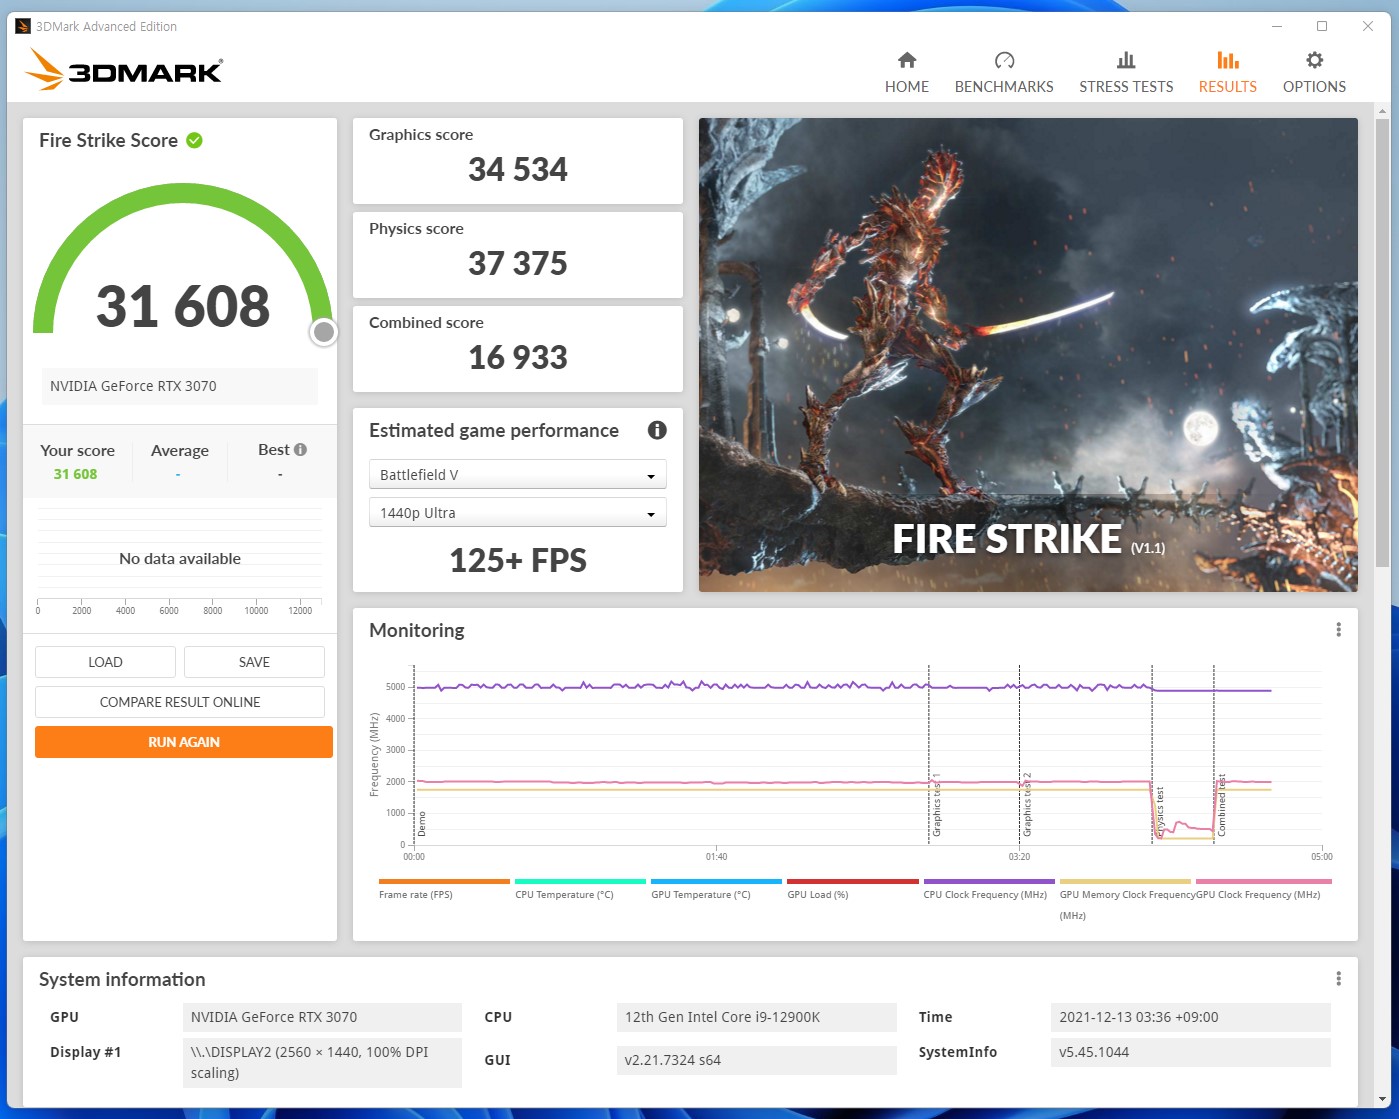Click the Display #1 DISPLAY2 value
1399x1119 pixels.
pyautogui.click(x=322, y=1062)
